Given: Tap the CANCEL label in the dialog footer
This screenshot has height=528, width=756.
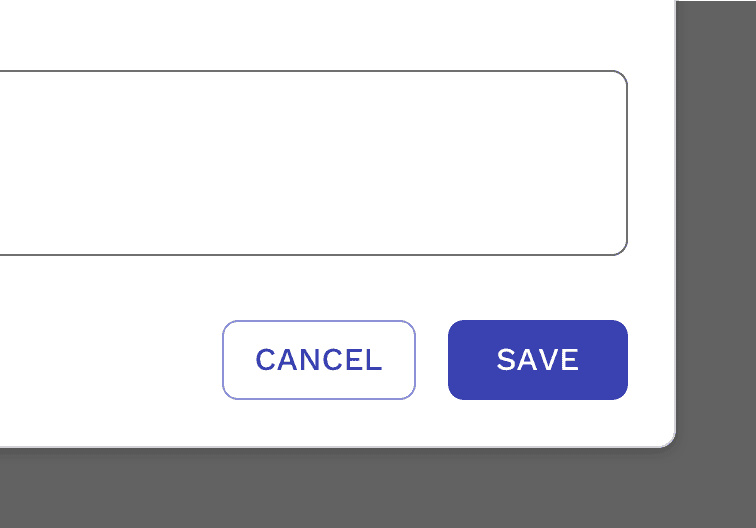Looking at the screenshot, I should click(318, 360).
